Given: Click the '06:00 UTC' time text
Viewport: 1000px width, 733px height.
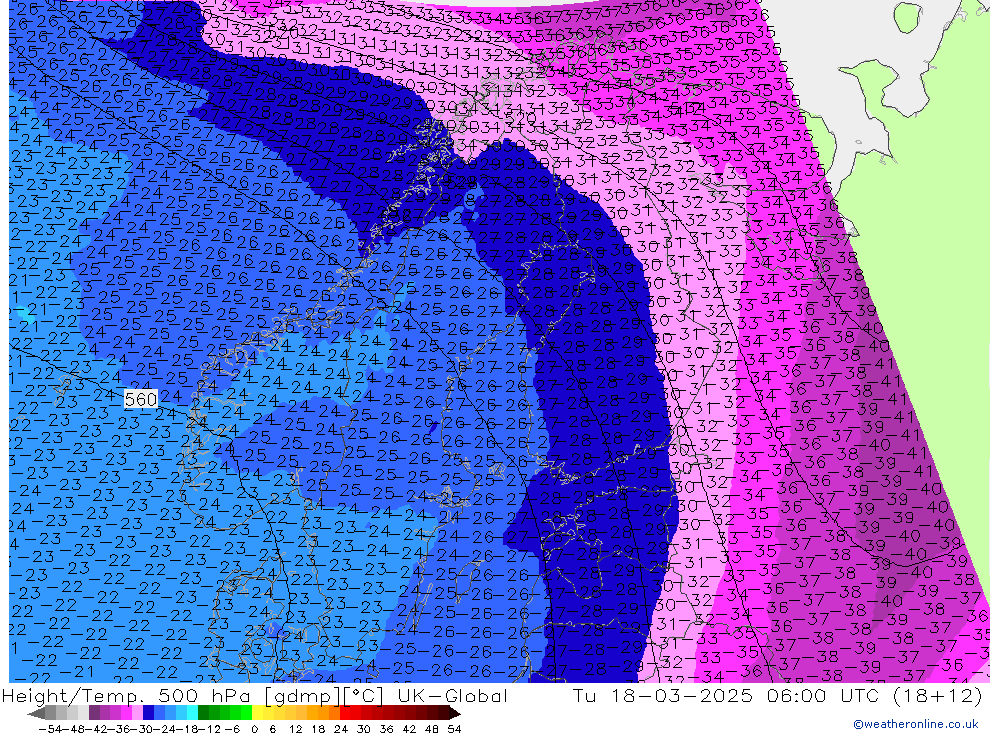Looking at the screenshot, I should click(825, 695).
